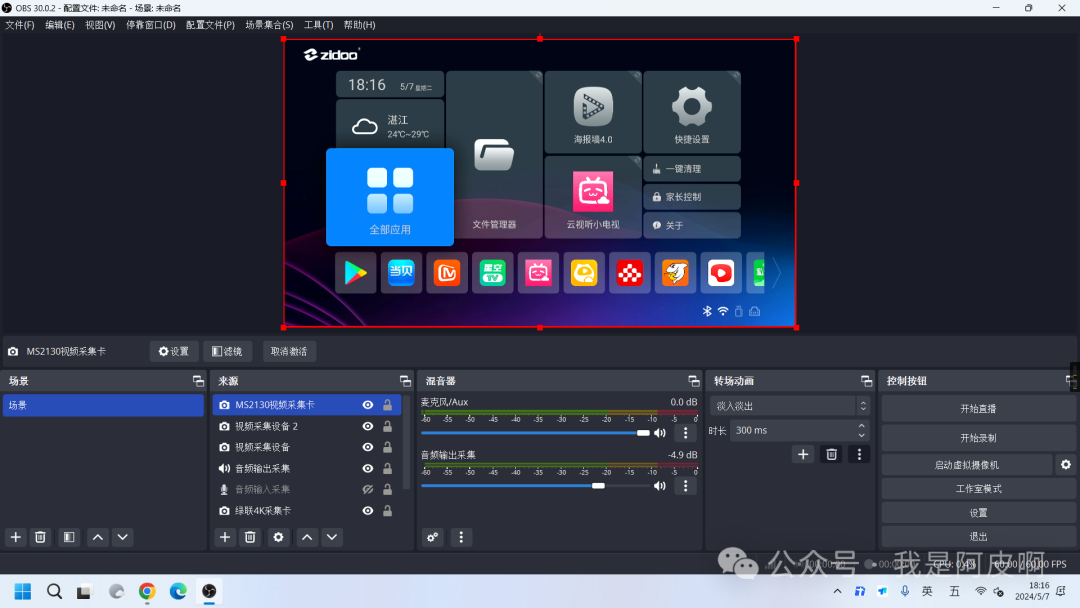Hide the MS2130视频采集卡 source
Screen dimensions: 1080x608
point(368,405)
